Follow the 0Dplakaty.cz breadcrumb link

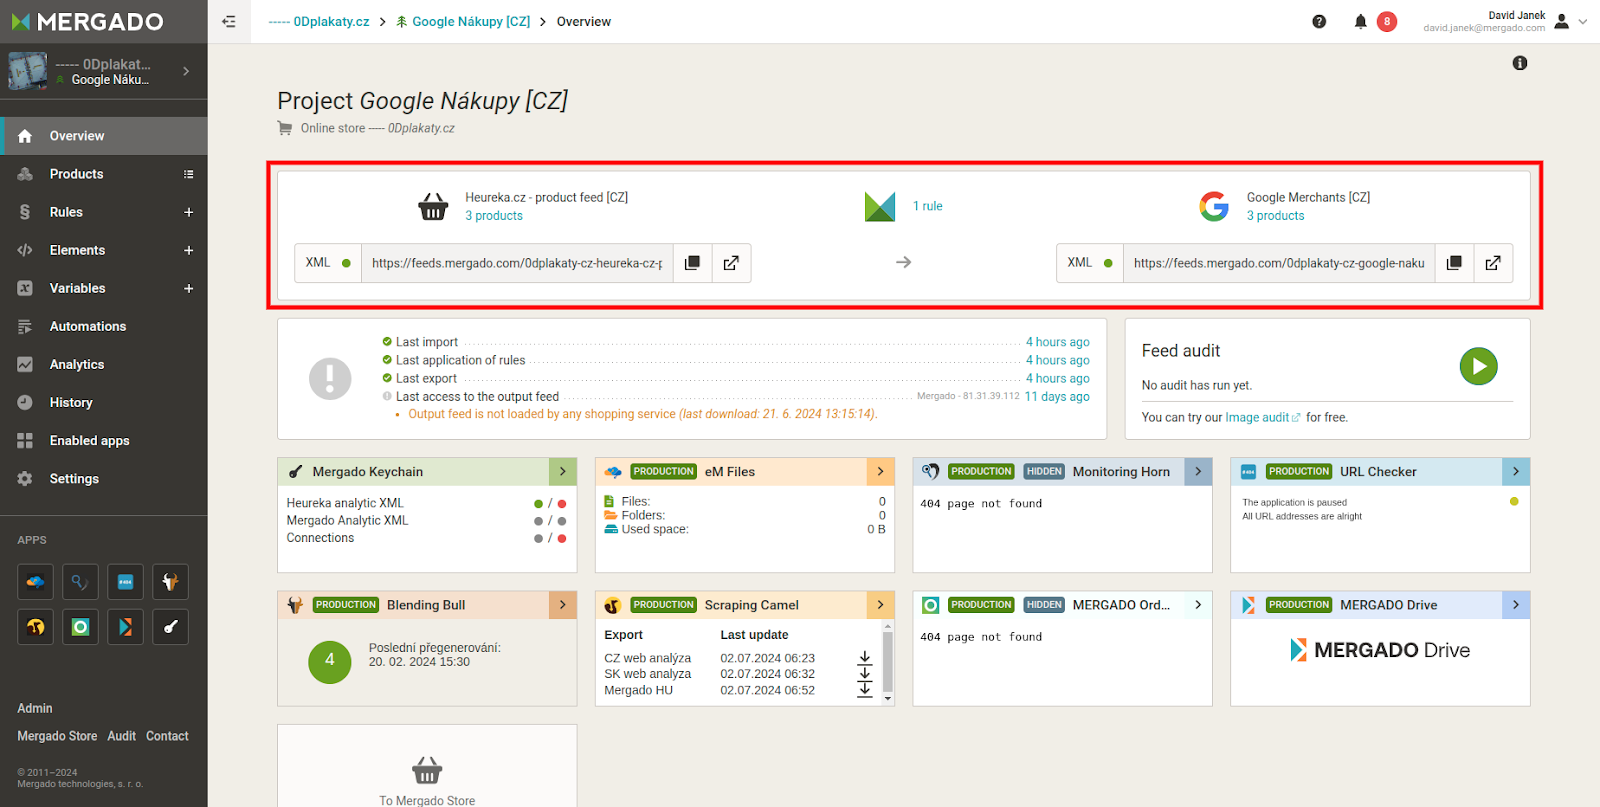[x=319, y=21]
